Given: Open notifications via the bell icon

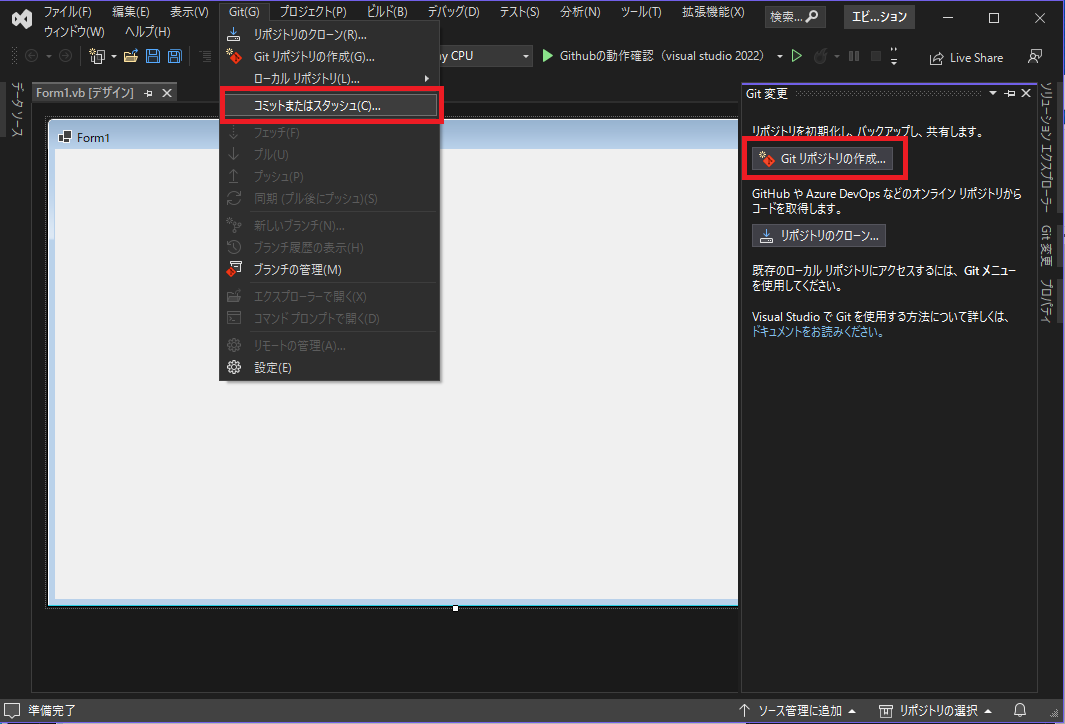Looking at the screenshot, I should (1019, 710).
